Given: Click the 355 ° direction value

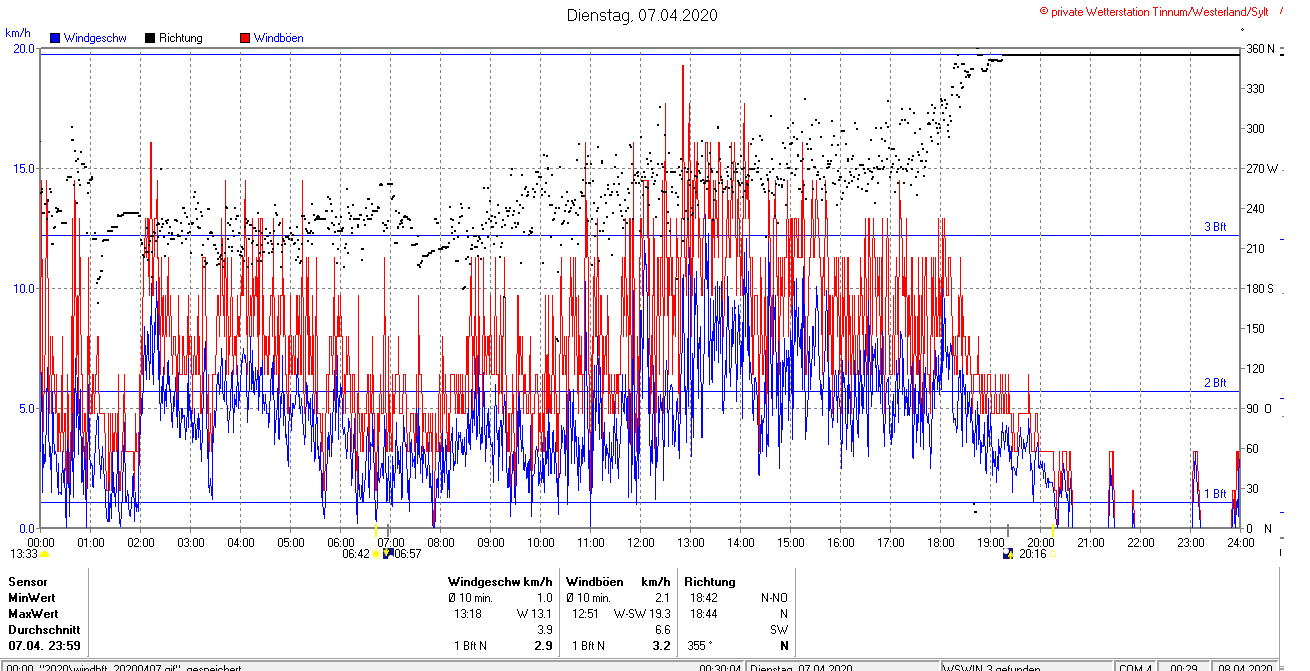Looking at the screenshot, I should click(x=700, y=645).
